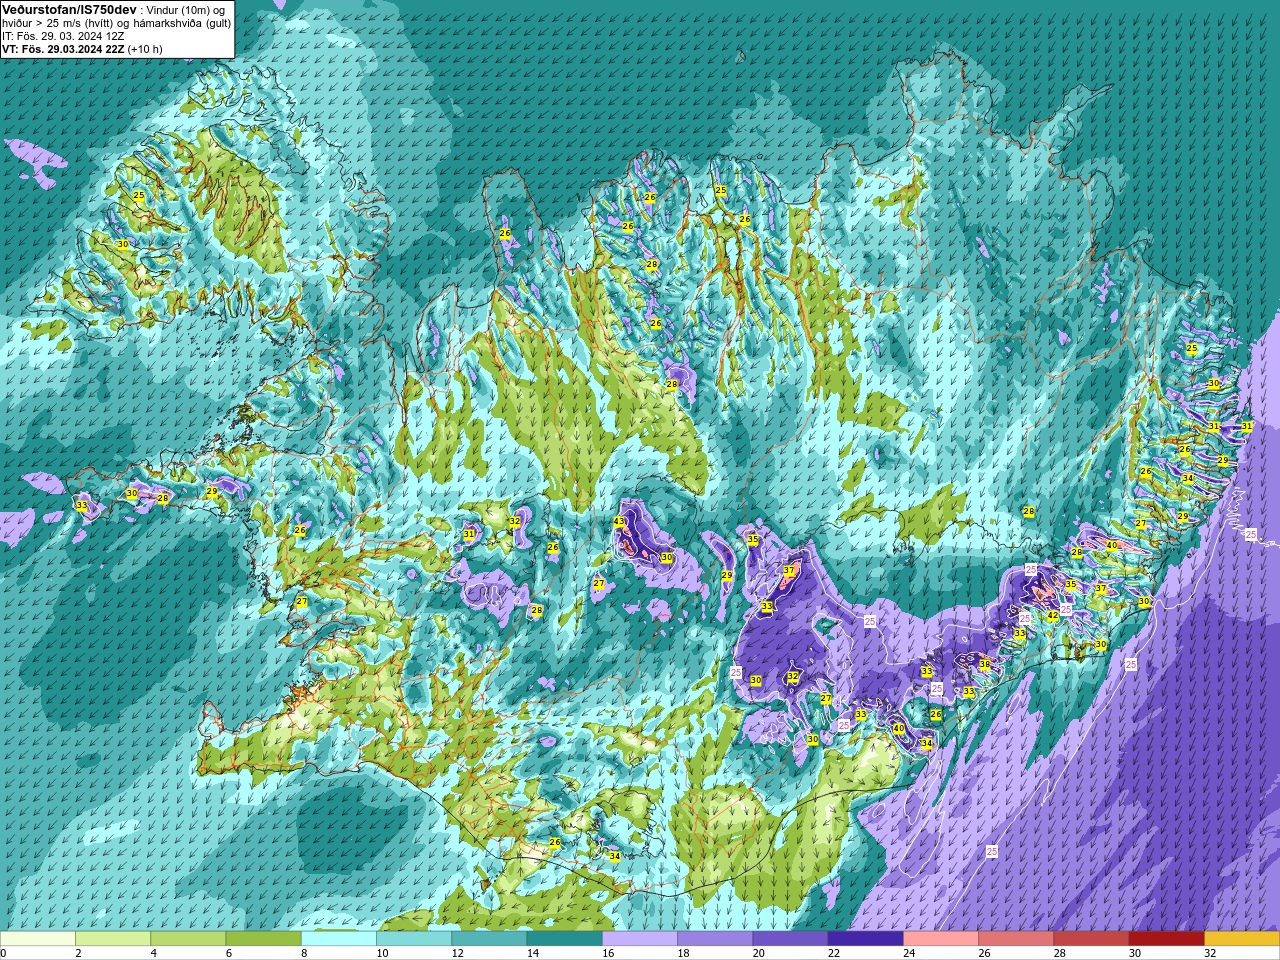Select the 2–4 m/s light green legend swatch
This screenshot has height=960, width=1280.
pos(113,939)
